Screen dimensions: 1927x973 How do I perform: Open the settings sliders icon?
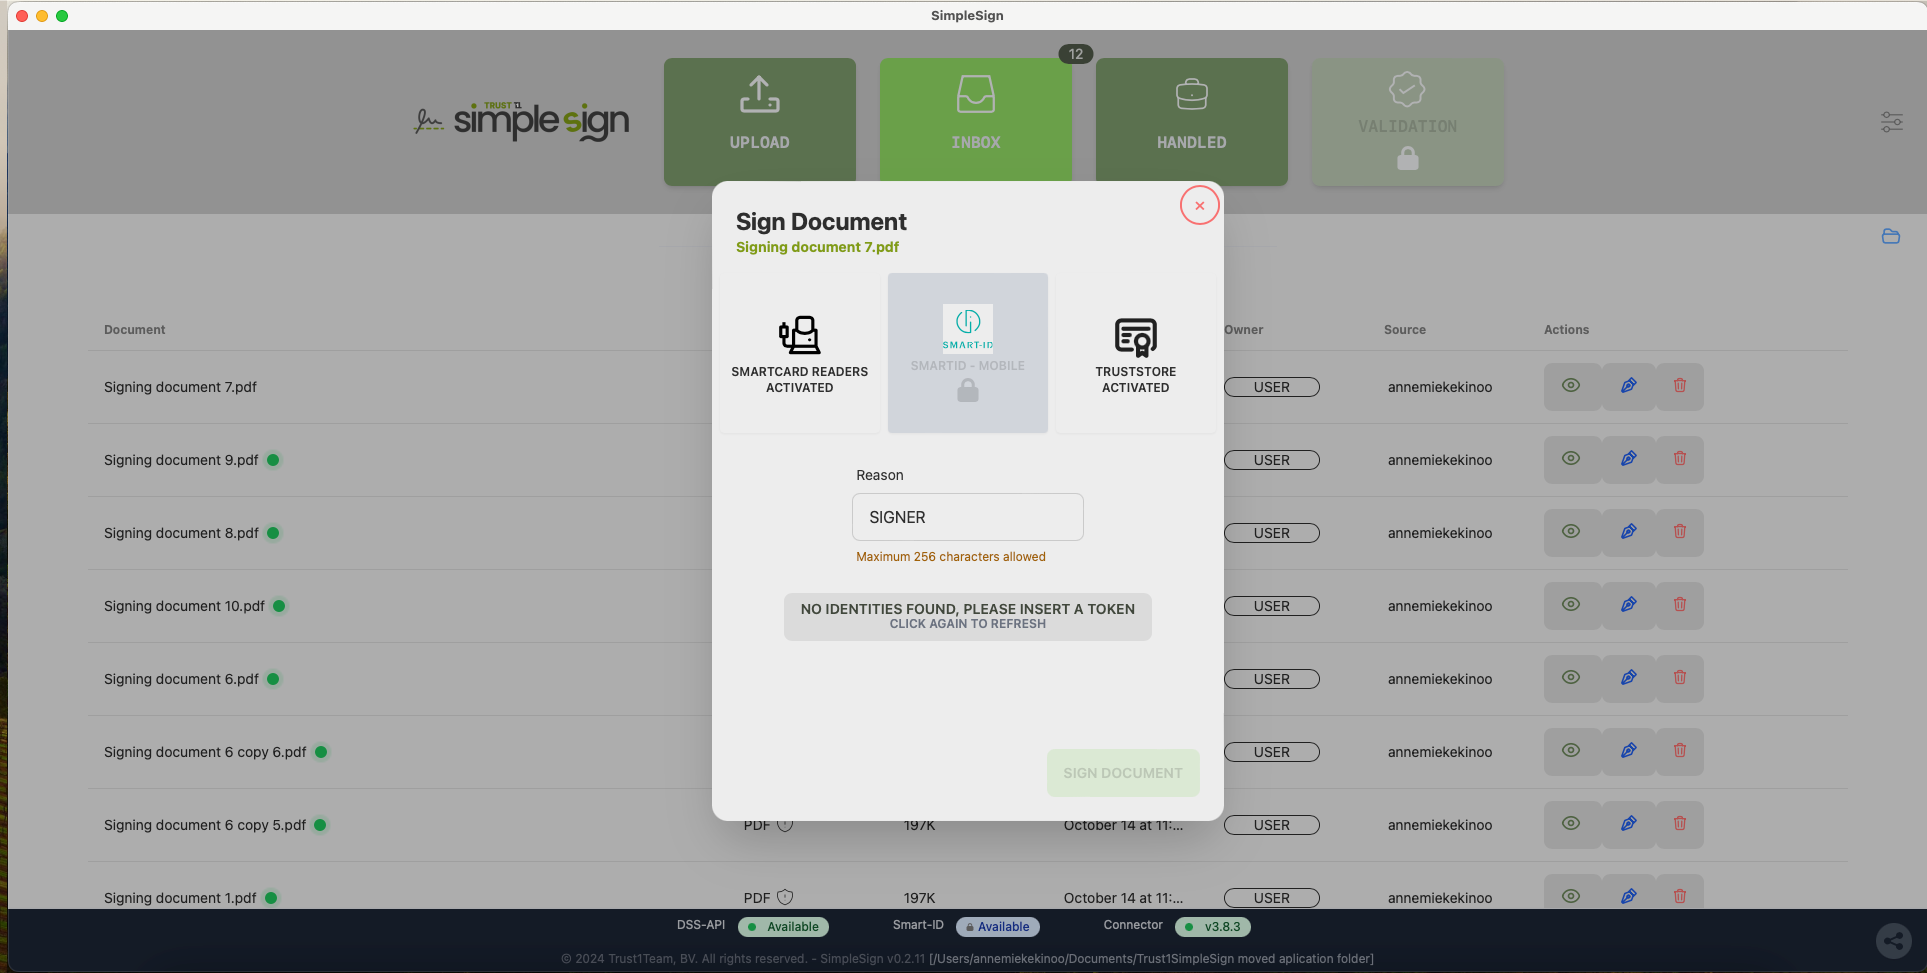[1892, 122]
